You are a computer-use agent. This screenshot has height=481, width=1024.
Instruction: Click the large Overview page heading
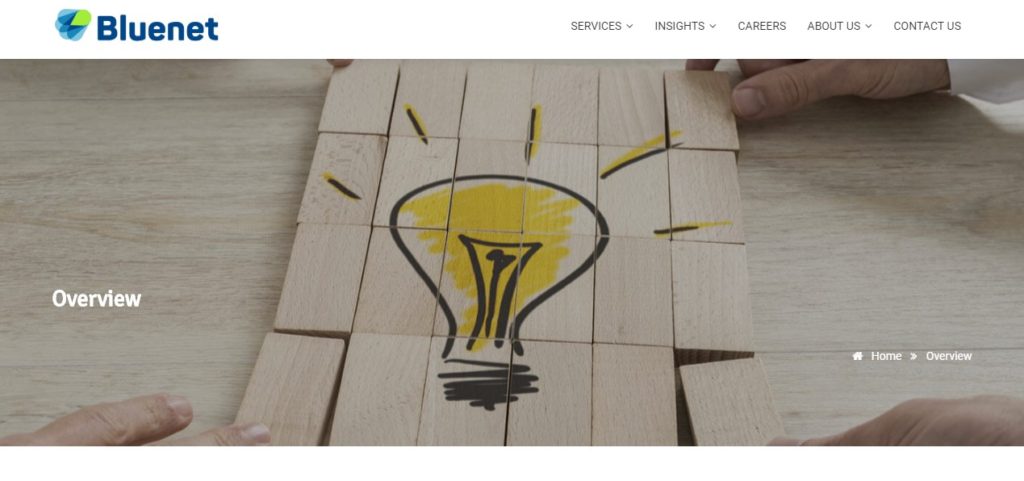pyautogui.click(x=97, y=298)
